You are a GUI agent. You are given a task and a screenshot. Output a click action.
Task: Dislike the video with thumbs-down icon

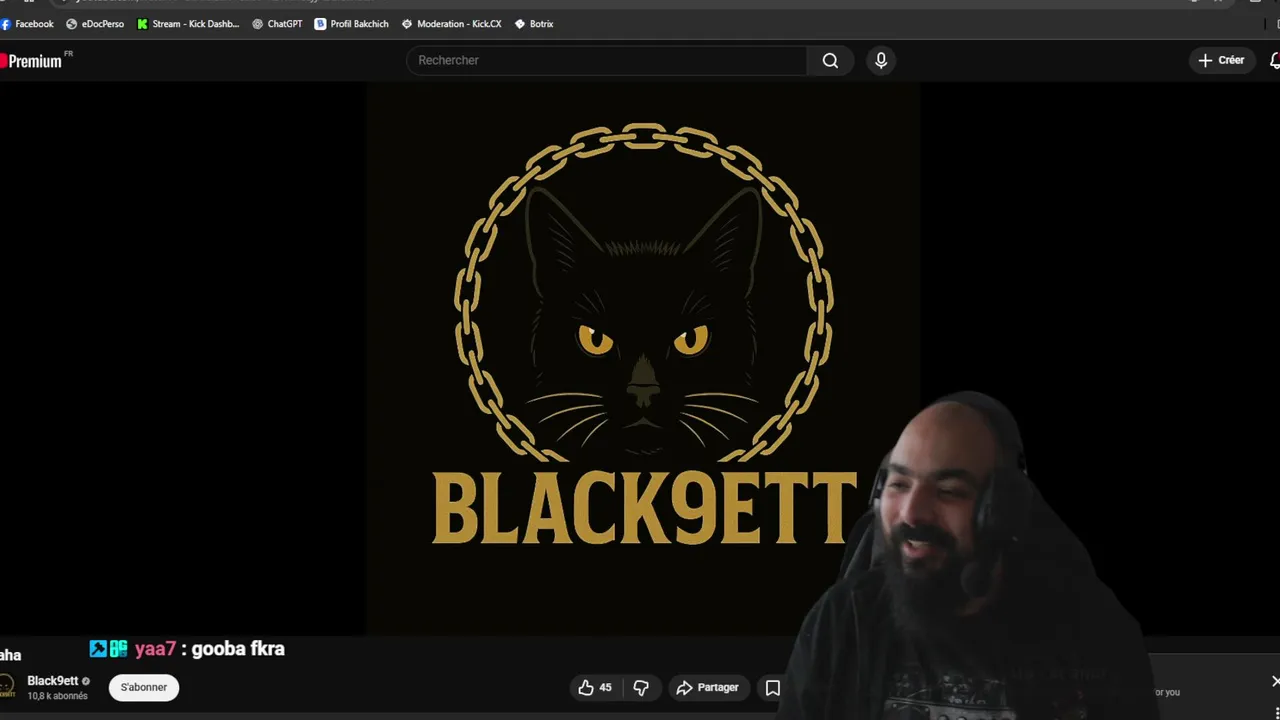[x=641, y=687]
